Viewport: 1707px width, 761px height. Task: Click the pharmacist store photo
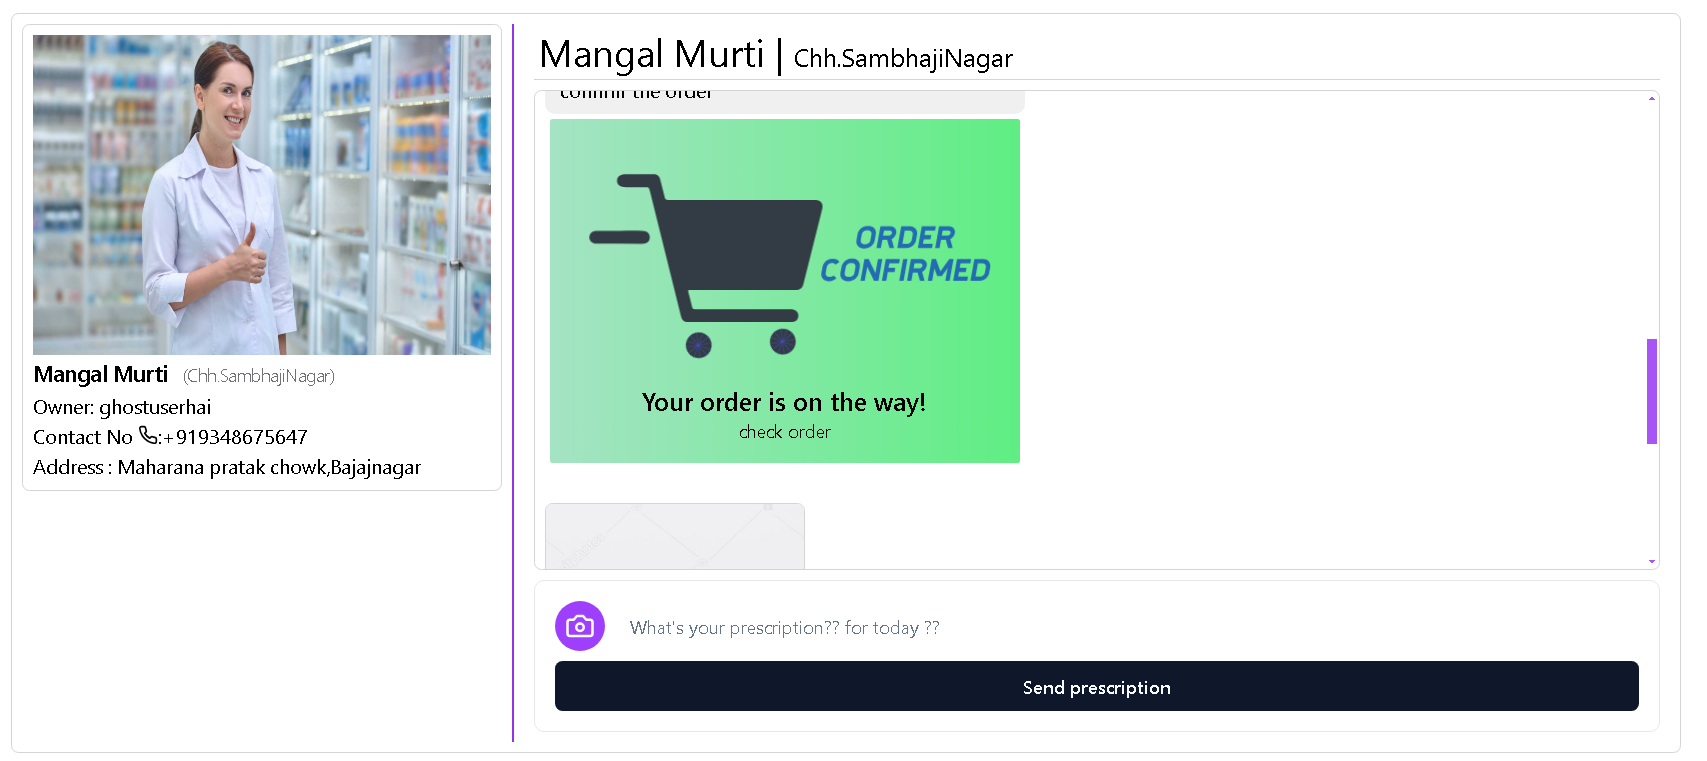[x=262, y=195]
